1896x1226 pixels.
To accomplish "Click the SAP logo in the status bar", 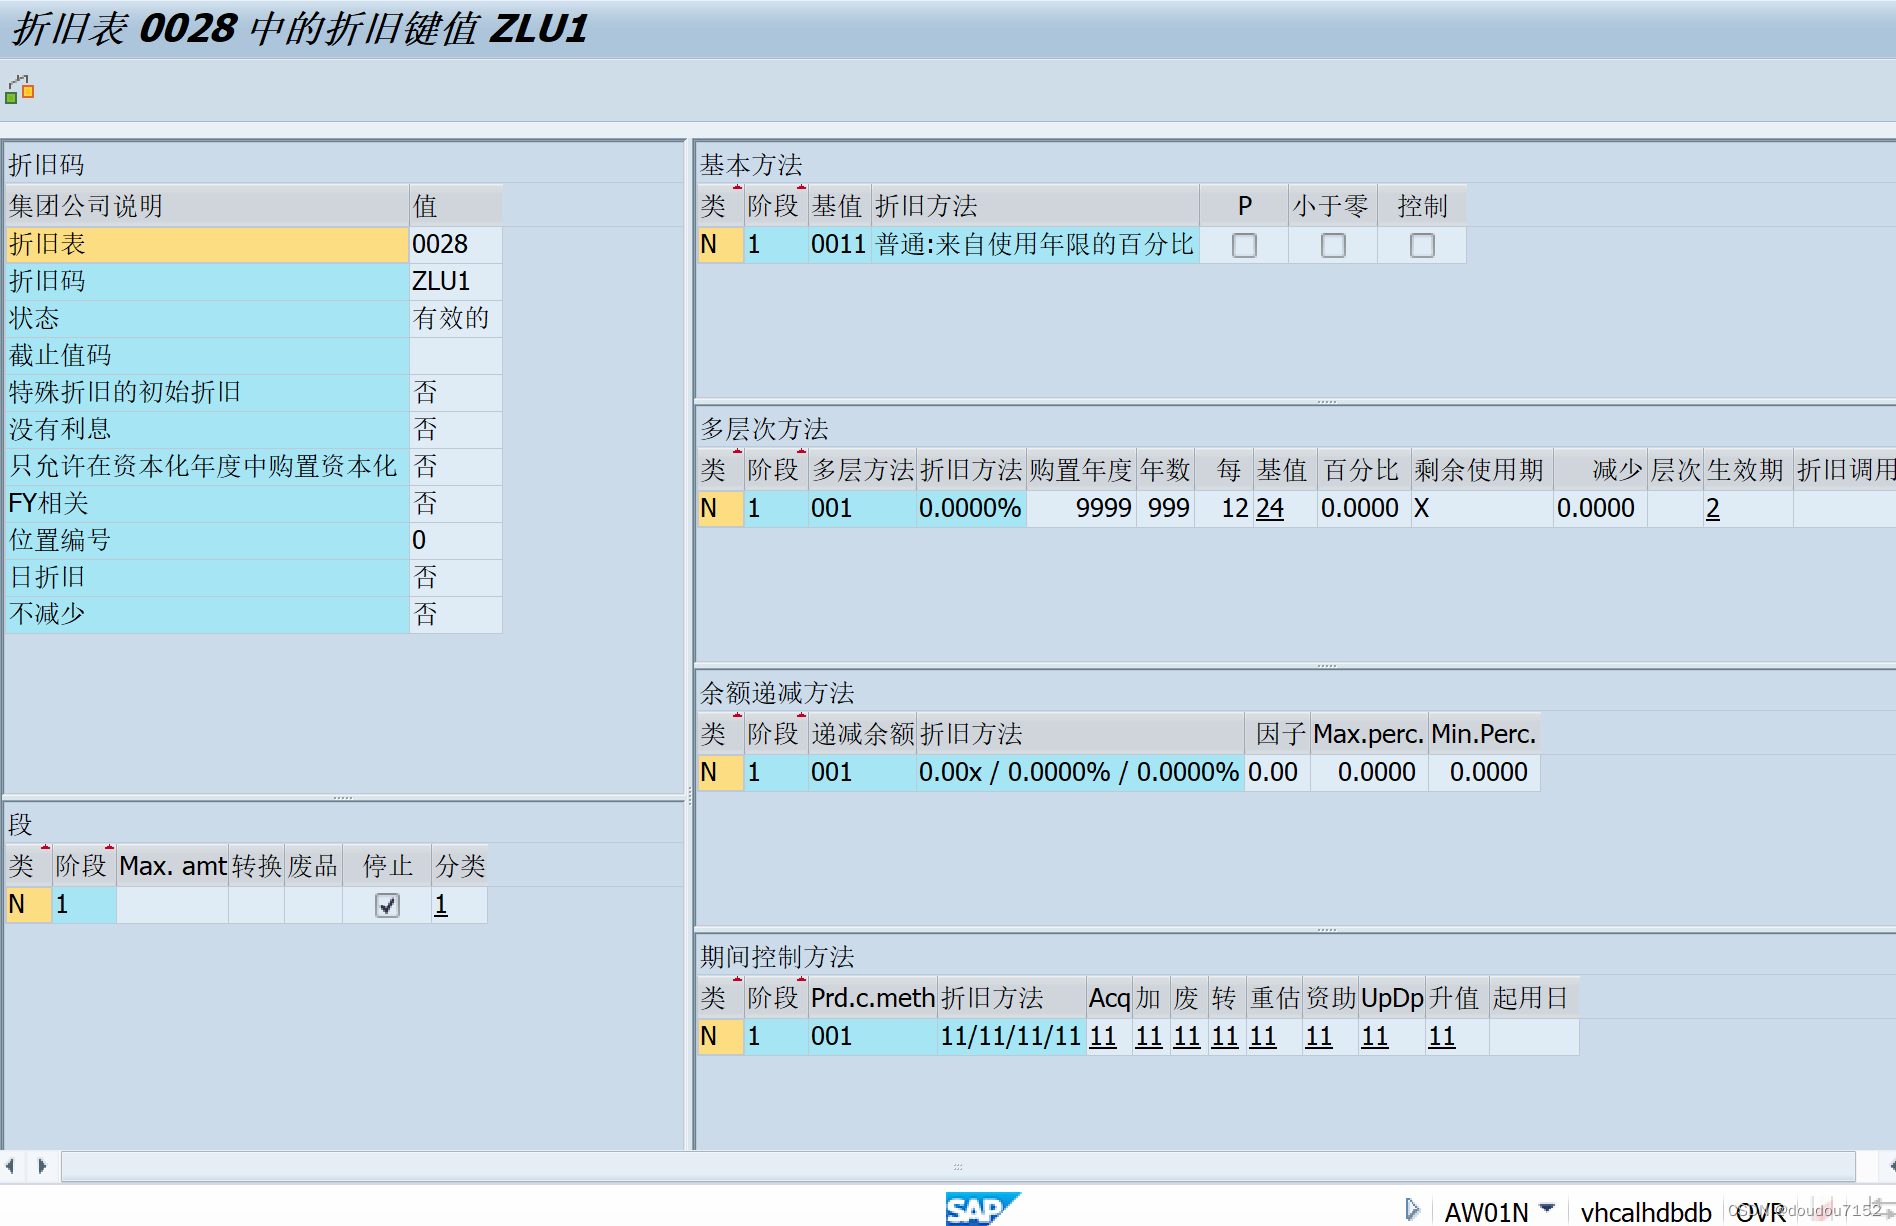I will (983, 1209).
